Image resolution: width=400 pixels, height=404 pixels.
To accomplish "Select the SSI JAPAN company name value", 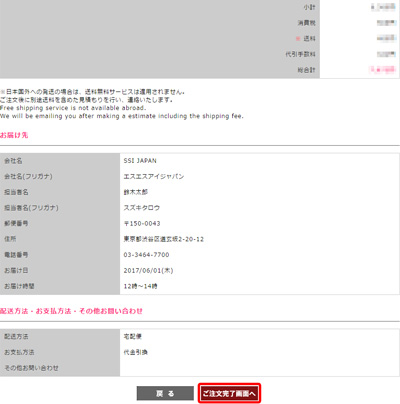I will pyautogui.click(x=140, y=161).
